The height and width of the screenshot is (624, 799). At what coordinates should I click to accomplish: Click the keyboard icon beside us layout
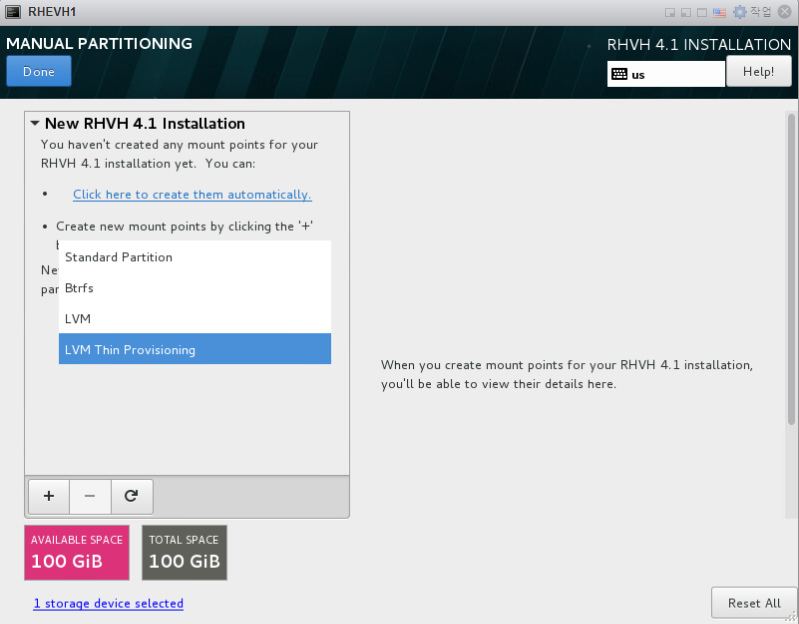[619, 74]
